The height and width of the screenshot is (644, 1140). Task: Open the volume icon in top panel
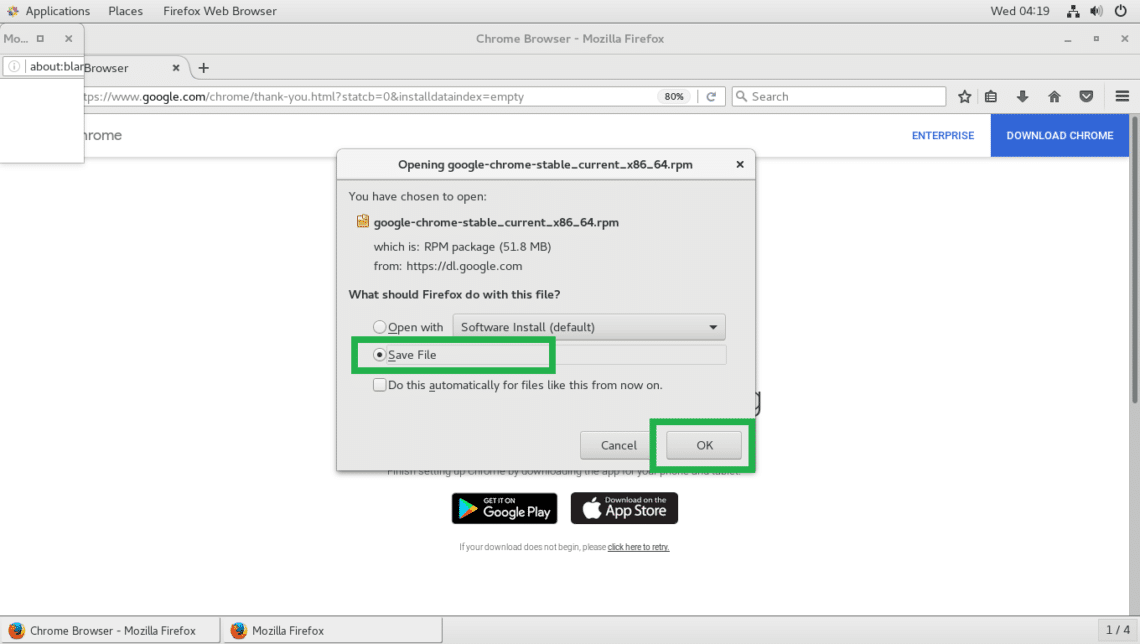1096,11
